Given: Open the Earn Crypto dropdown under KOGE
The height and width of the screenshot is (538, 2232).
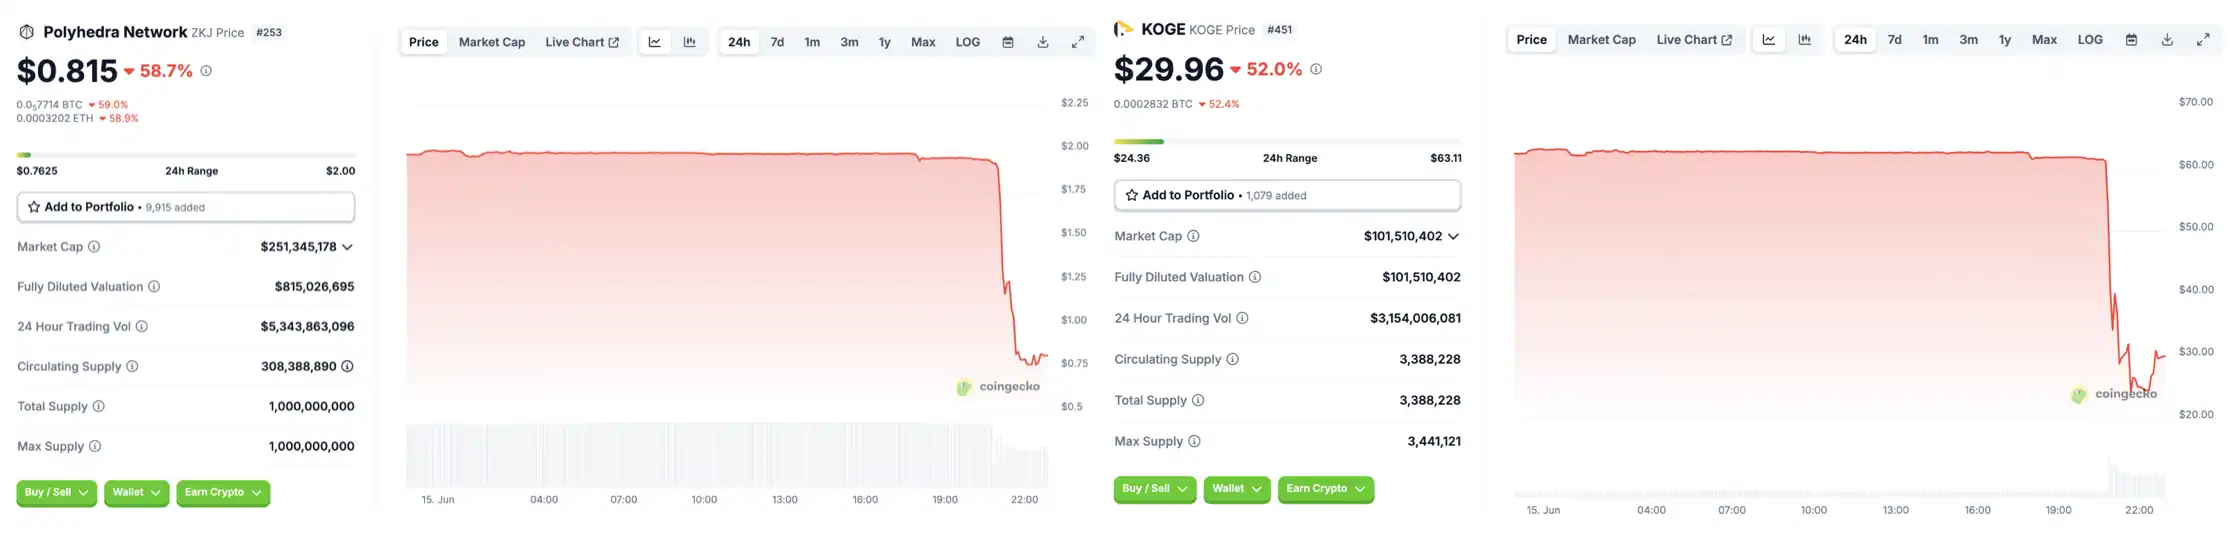Looking at the screenshot, I should [1325, 489].
